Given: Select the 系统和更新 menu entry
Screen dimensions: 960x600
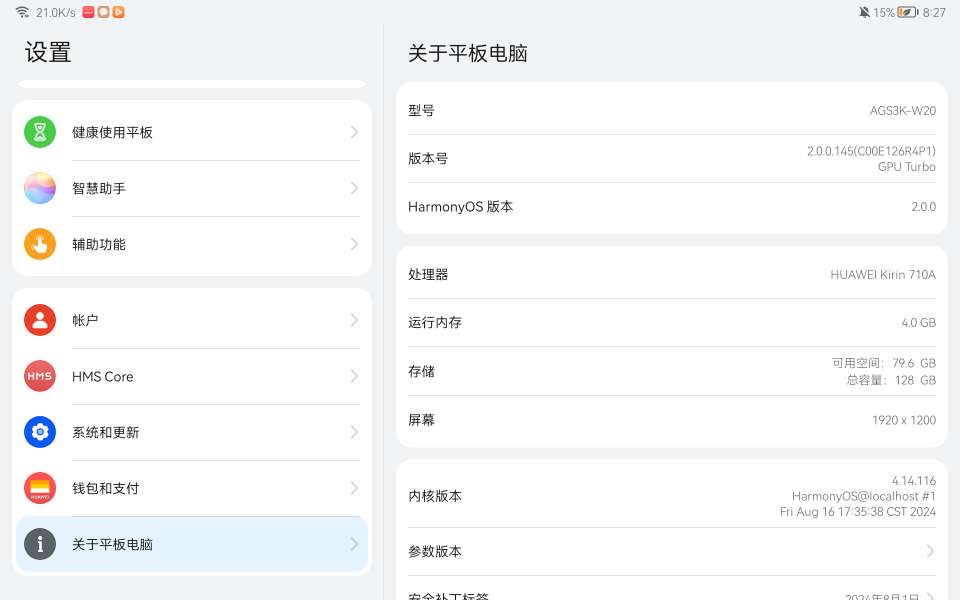Looking at the screenshot, I should pyautogui.click(x=190, y=432).
